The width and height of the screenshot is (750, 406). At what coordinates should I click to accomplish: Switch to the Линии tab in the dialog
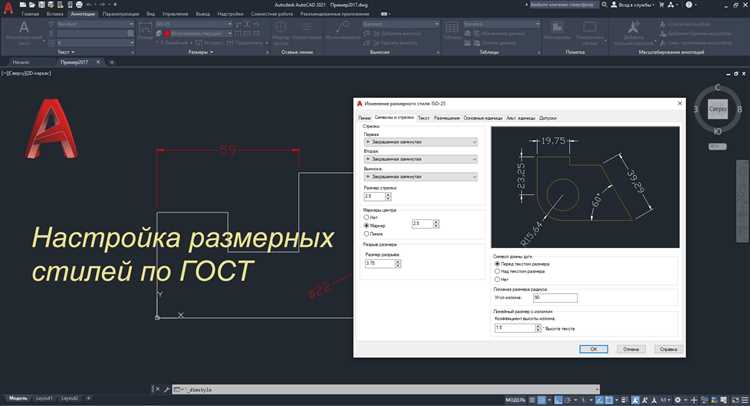pos(364,118)
